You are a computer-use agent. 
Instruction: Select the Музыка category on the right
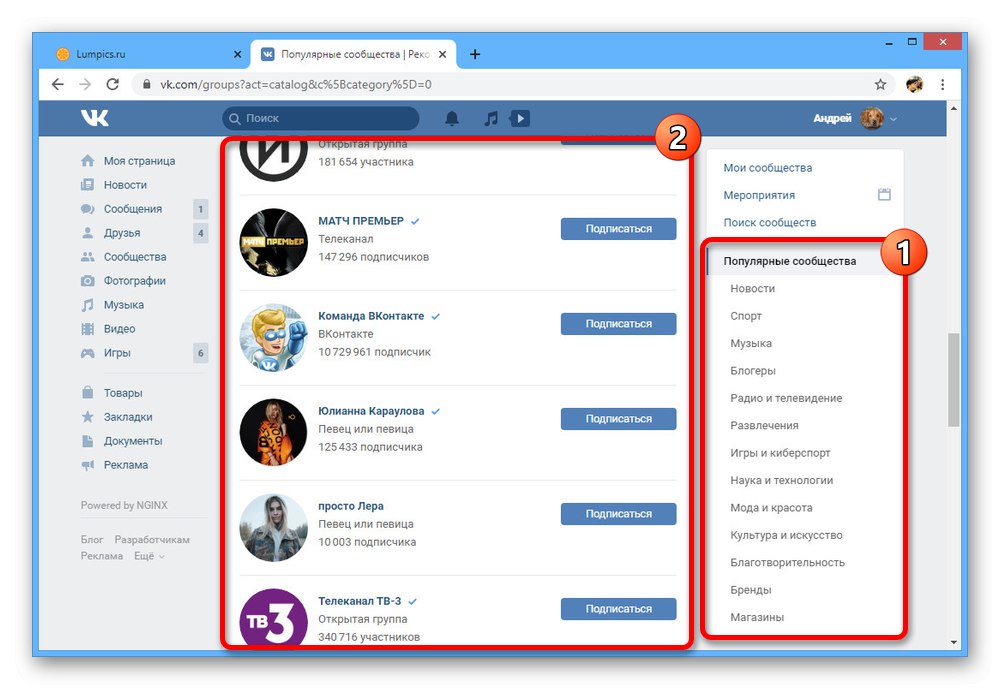(751, 343)
